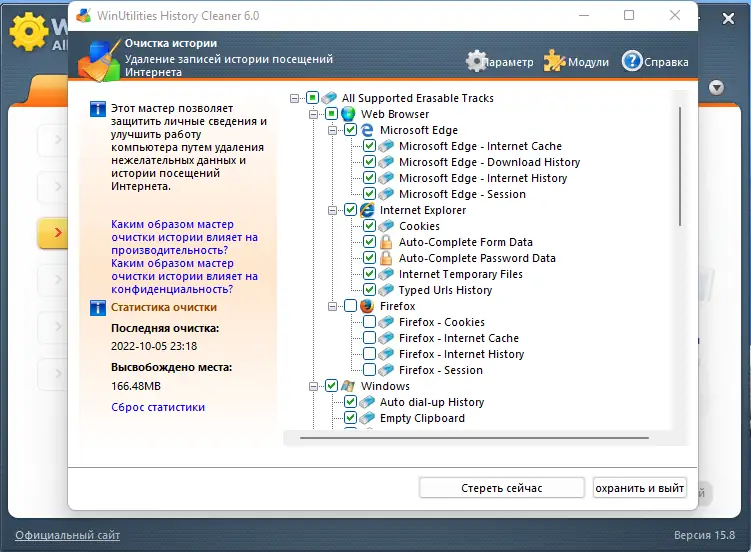
Task: Select the highlighted yellow sidebar tab in background
Action: click(x=53, y=233)
